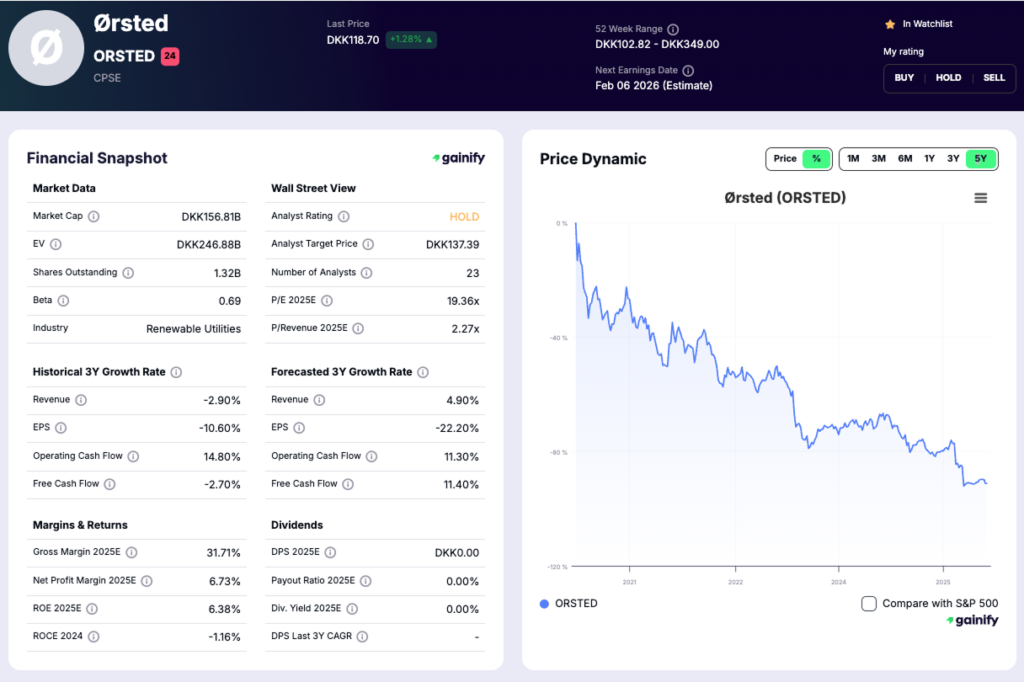Click the SELL rating button

pos(994,77)
